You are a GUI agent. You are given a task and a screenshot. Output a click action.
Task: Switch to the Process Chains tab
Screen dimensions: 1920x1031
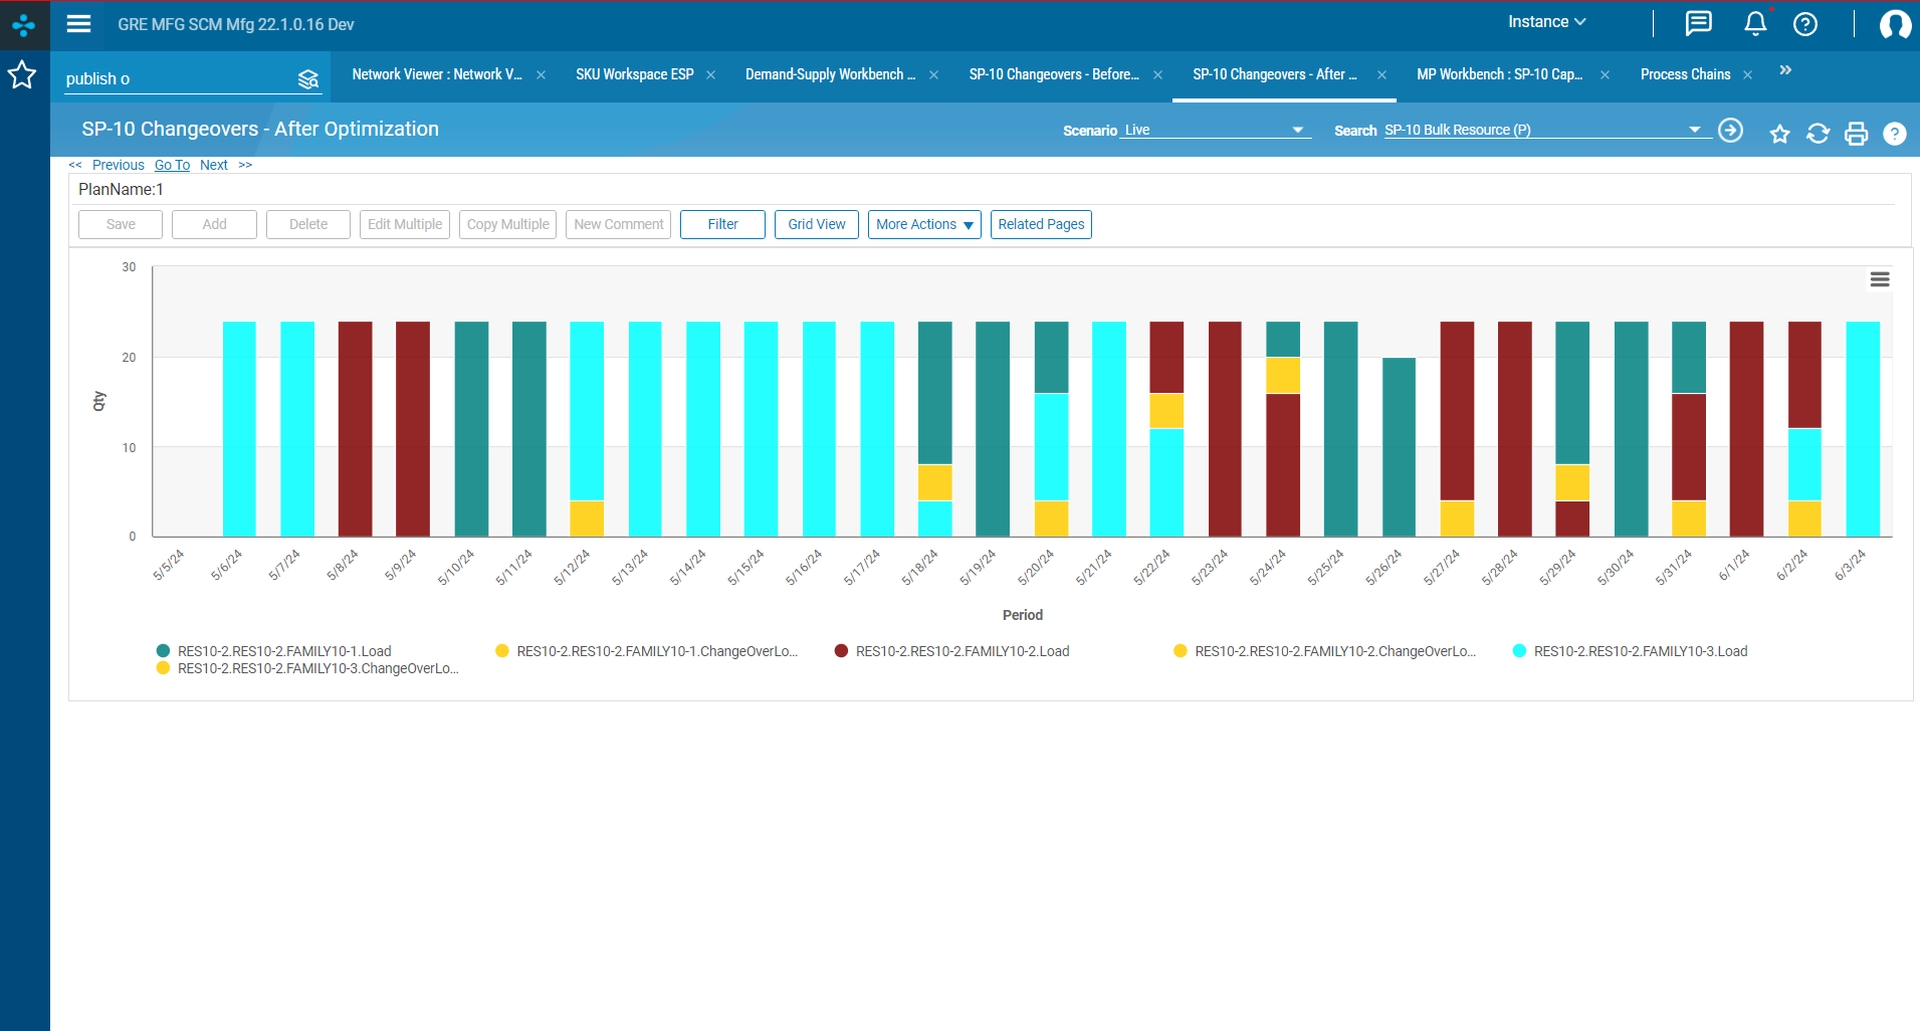[1685, 75]
